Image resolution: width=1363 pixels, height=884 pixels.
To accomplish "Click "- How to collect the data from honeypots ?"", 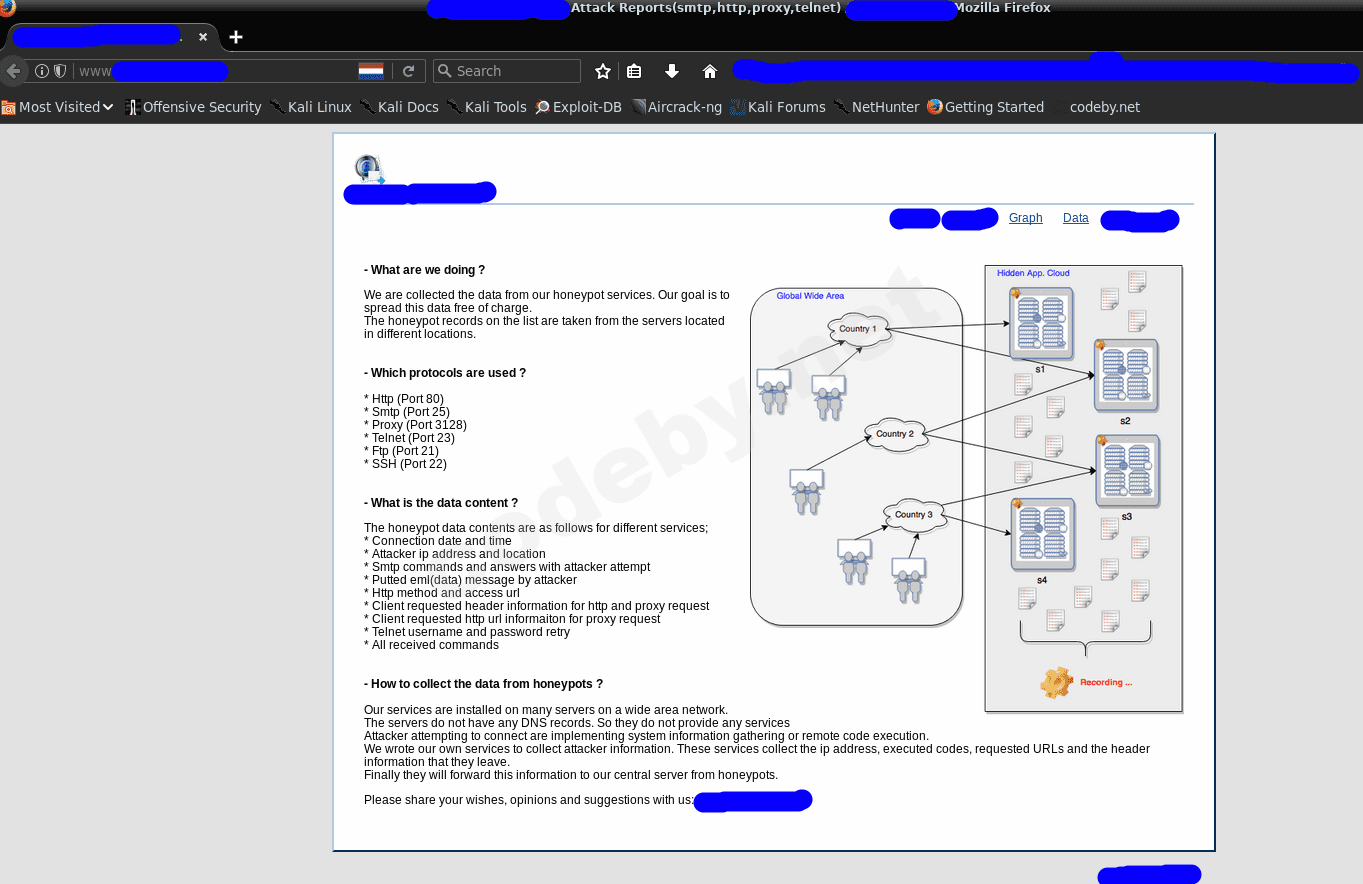I will click(x=483, y=684).
